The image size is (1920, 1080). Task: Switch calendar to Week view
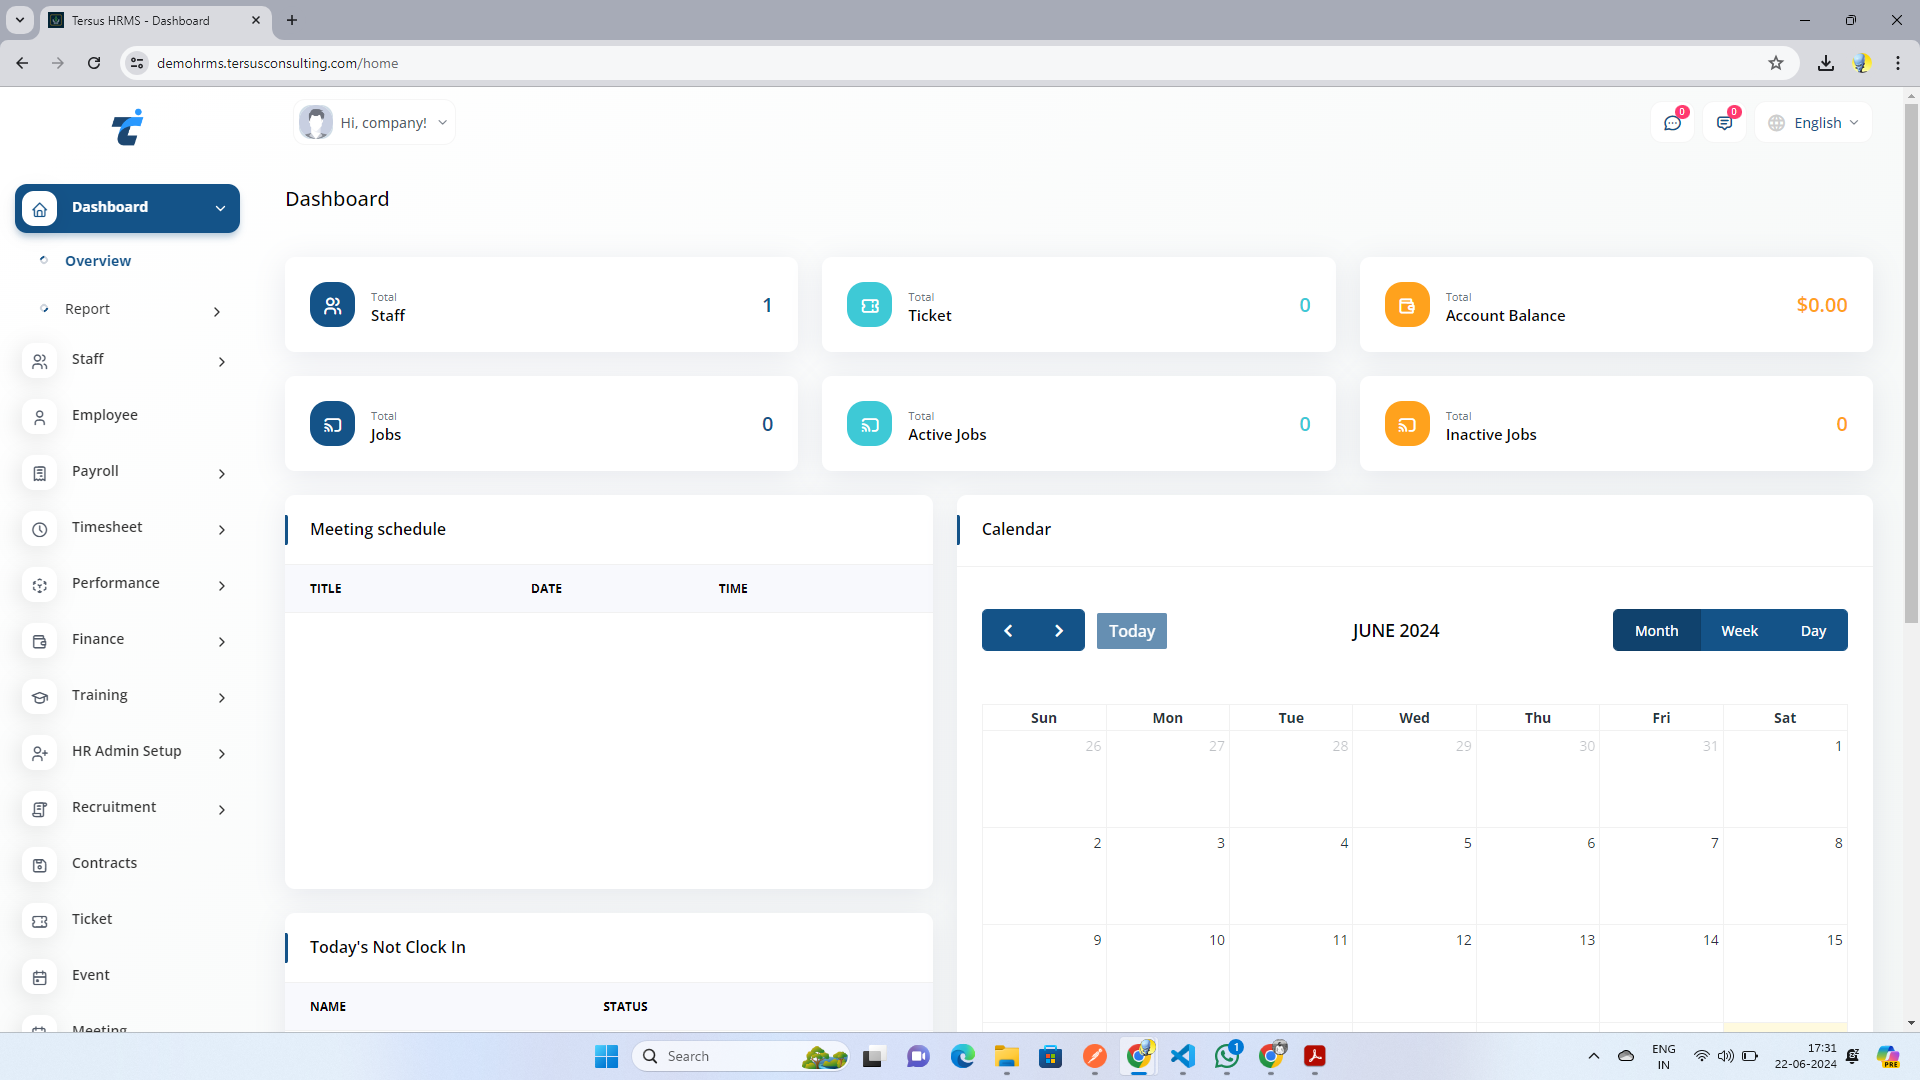1739,631
